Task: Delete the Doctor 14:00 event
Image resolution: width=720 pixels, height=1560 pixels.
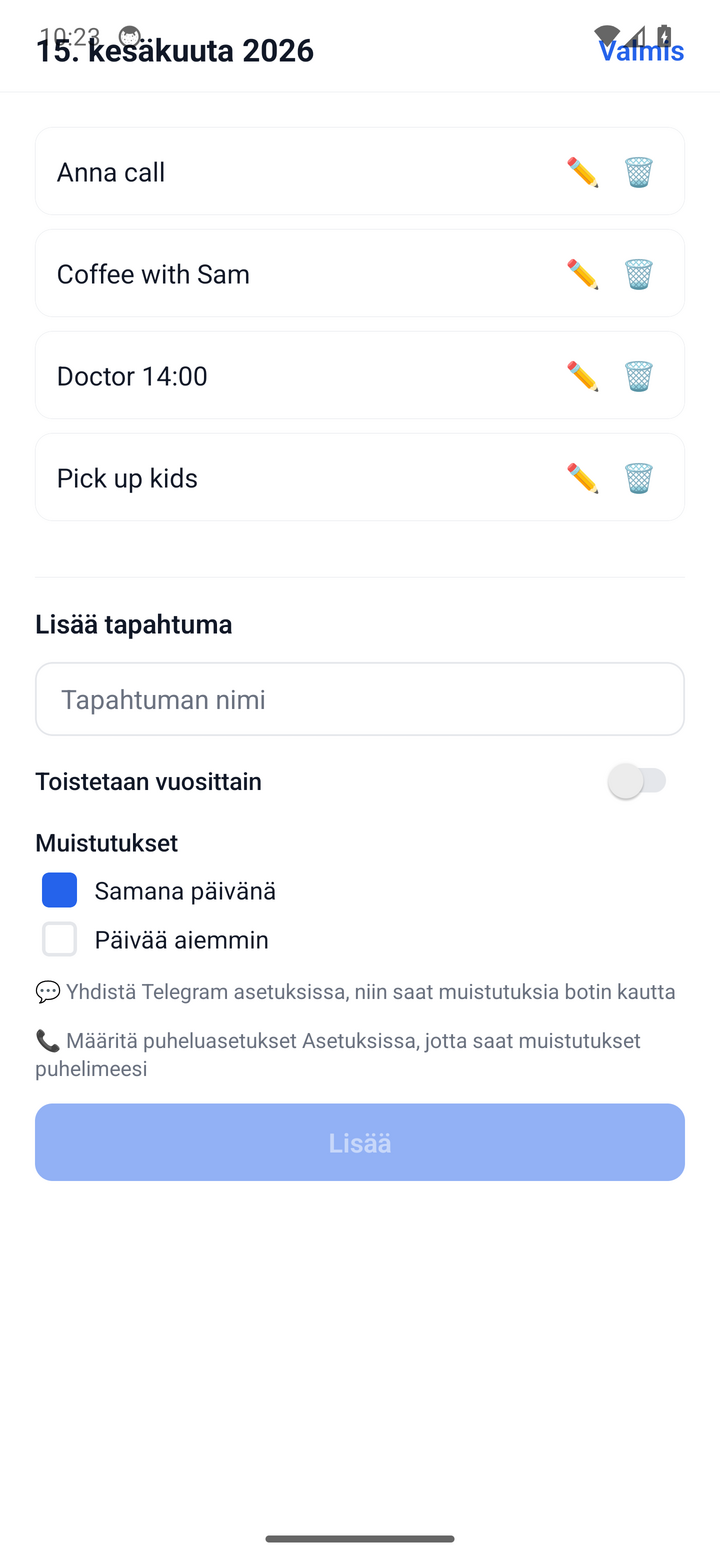Action: 639,376
